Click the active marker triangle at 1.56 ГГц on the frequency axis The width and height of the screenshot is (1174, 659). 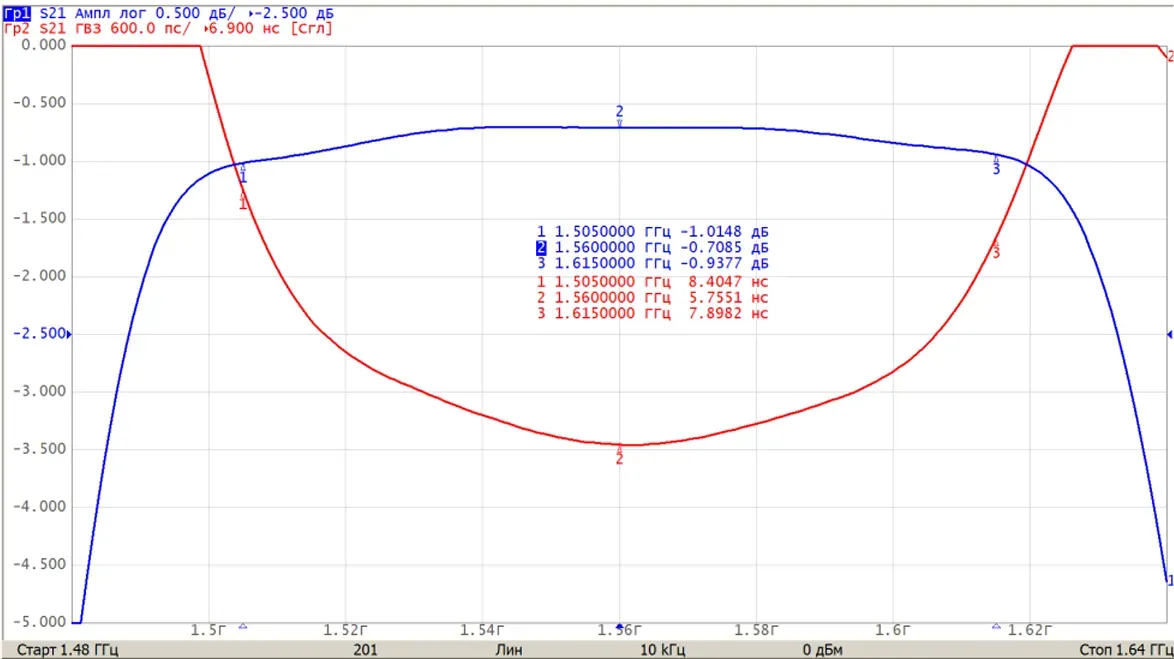[619, 627]
